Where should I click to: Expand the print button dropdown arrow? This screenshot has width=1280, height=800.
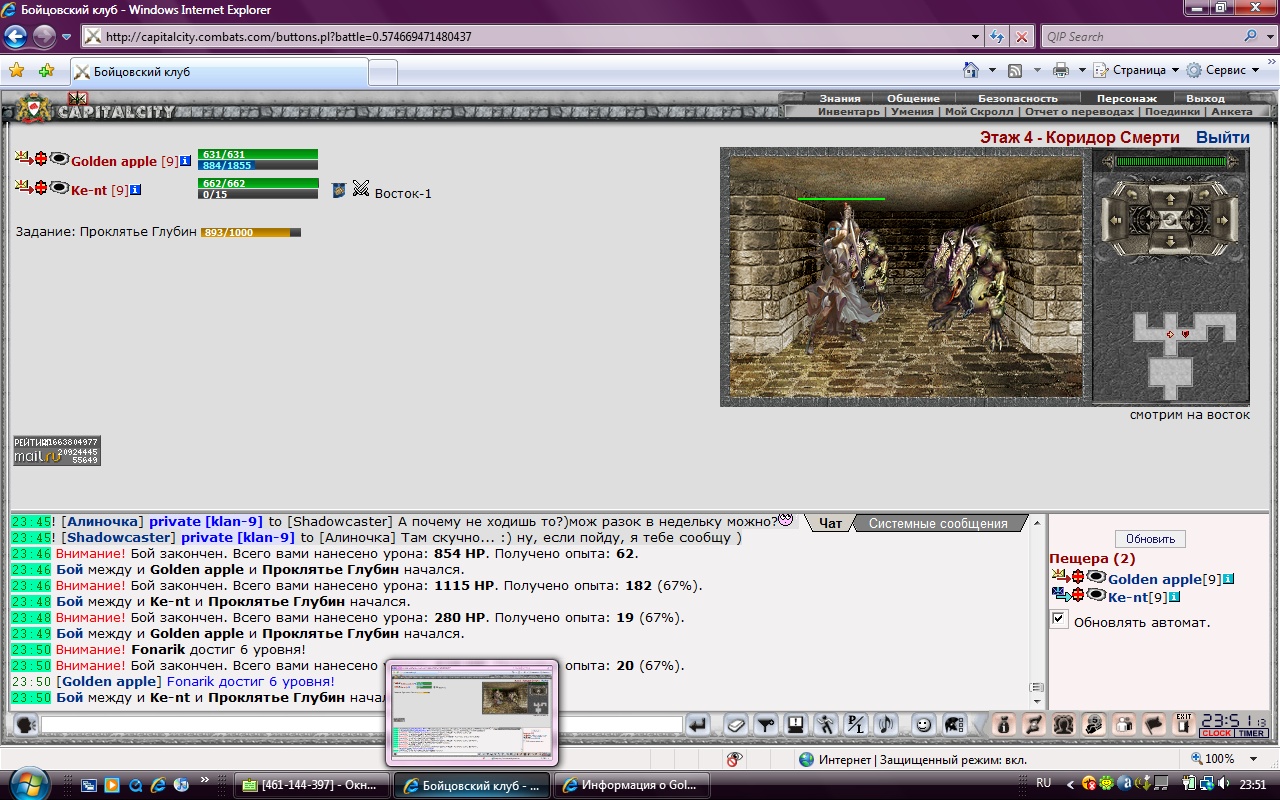tap(1081, 70)
